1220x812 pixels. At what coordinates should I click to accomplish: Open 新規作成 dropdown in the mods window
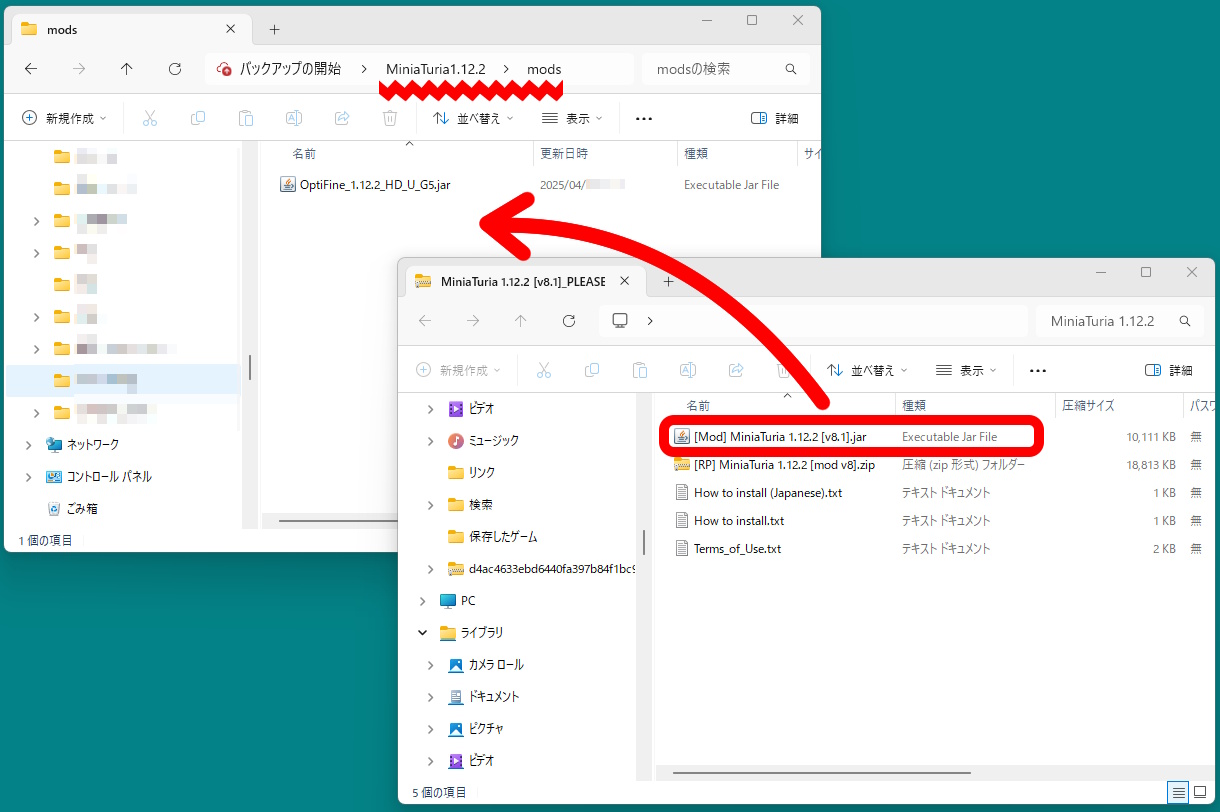pos(64,118)
